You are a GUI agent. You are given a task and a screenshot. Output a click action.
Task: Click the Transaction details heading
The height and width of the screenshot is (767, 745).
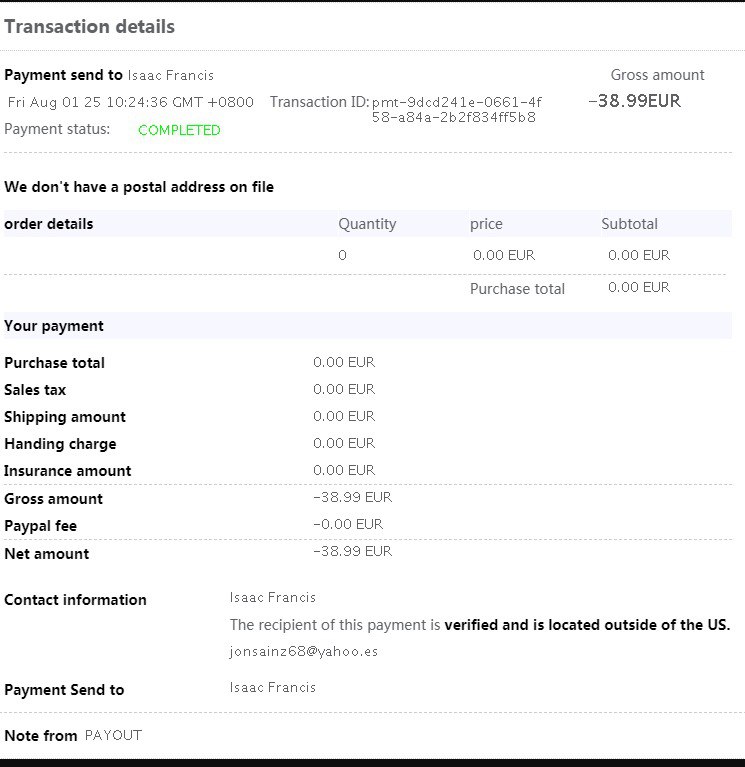90,27
